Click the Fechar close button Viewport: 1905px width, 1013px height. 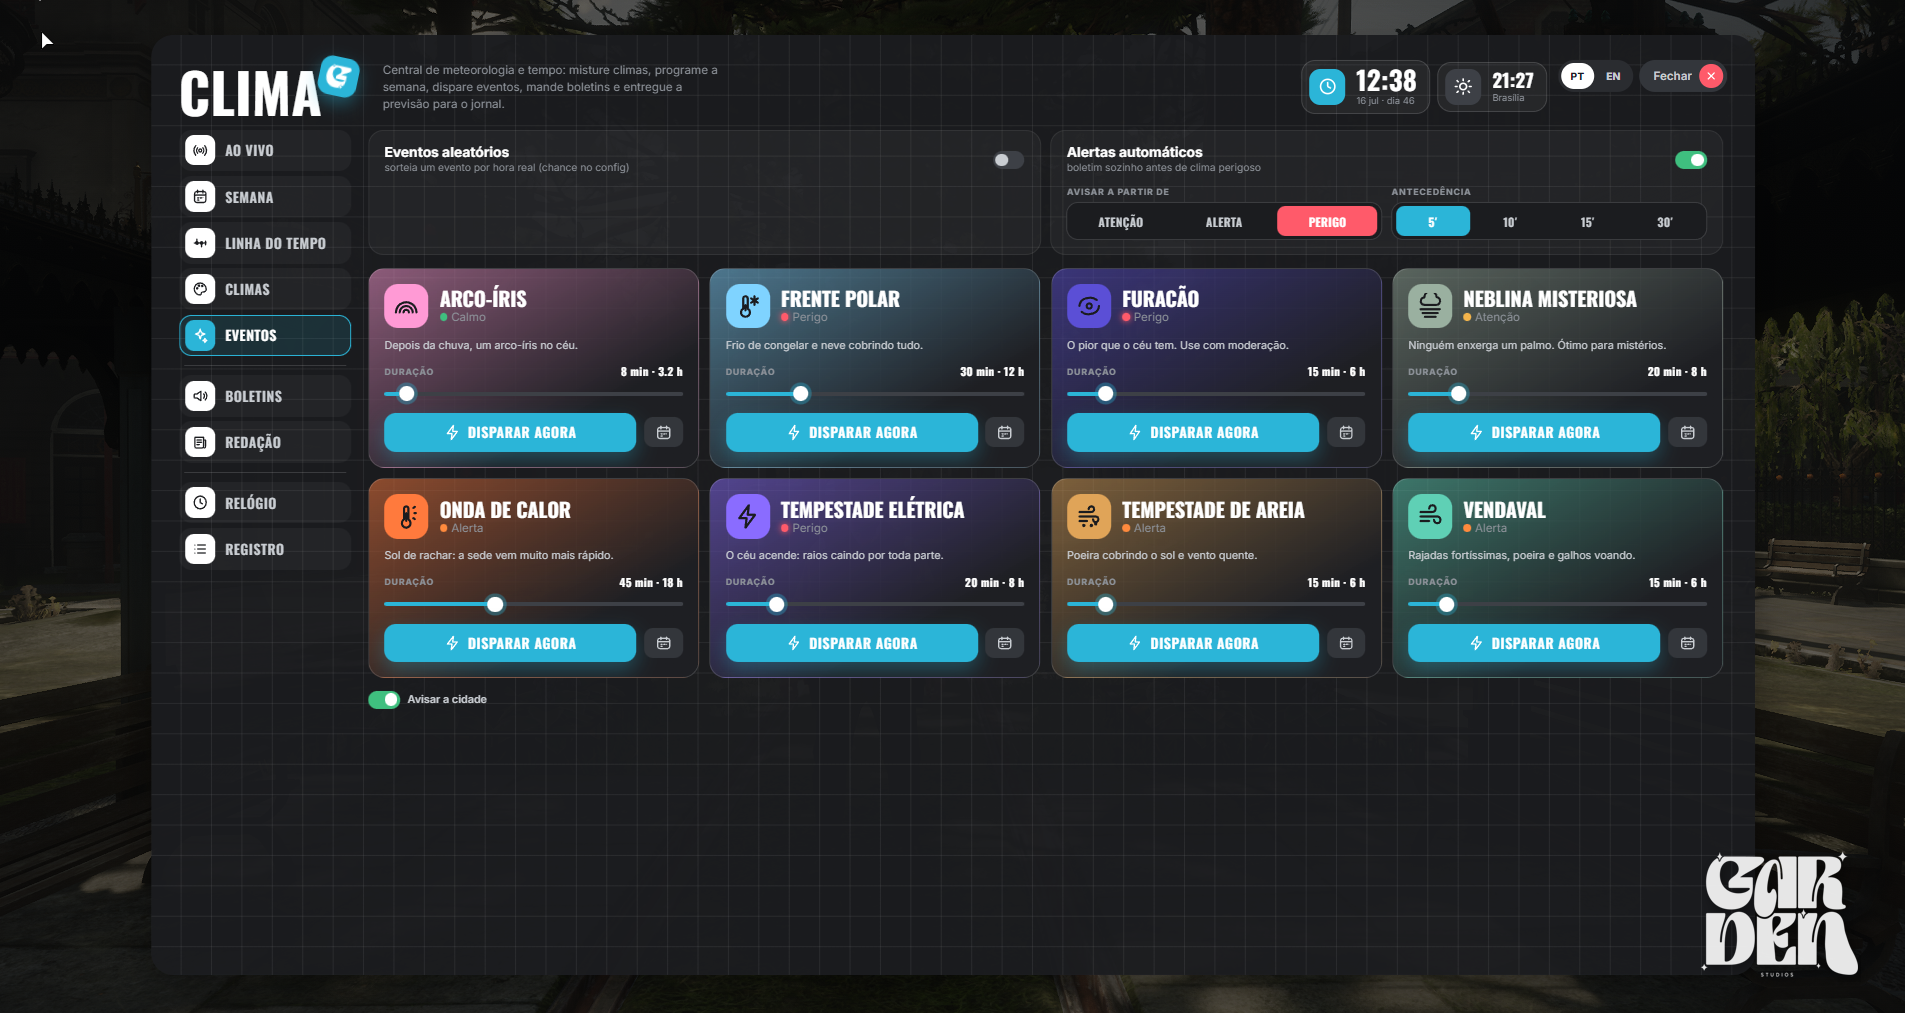[x=1683, y=76]
